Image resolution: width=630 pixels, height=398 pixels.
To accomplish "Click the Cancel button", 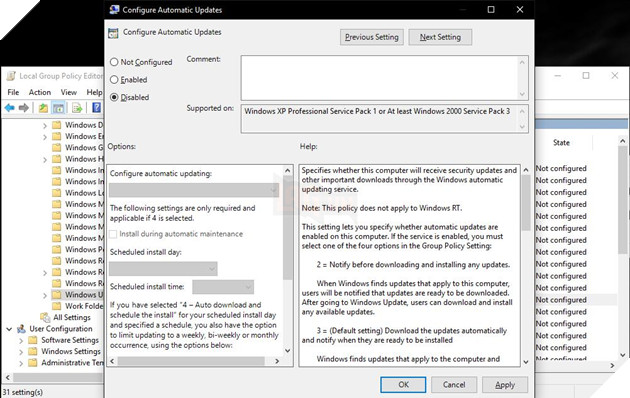I will 454,385.
